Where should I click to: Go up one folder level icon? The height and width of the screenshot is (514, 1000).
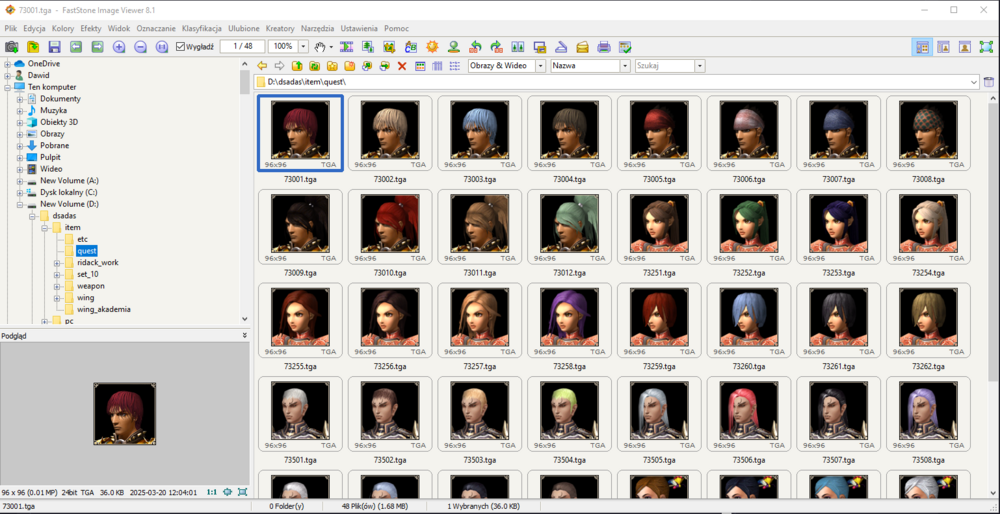(x=297, y=66)
